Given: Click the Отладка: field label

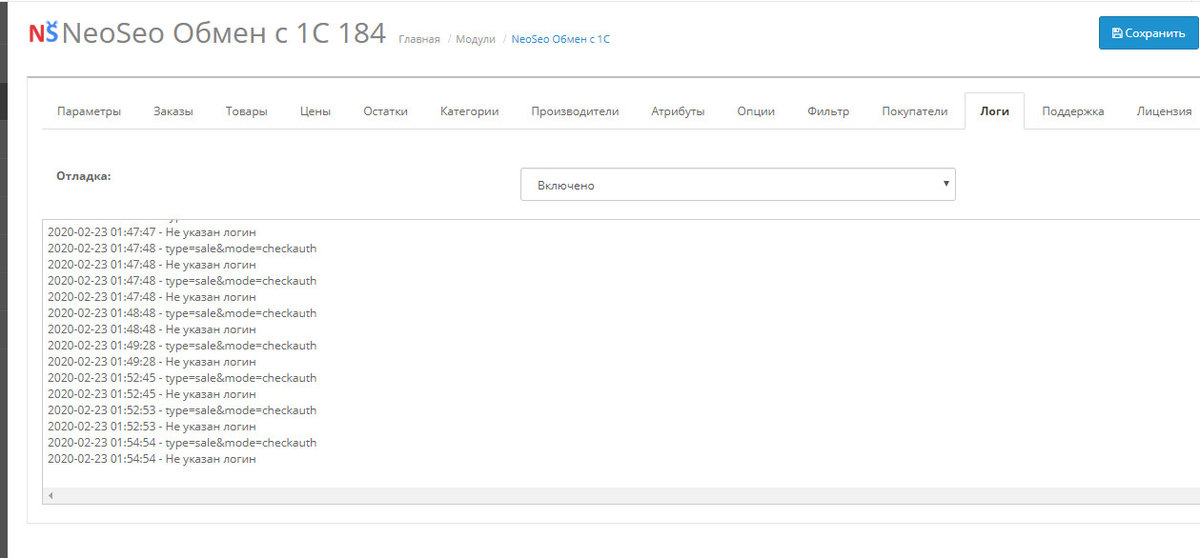Looking at the screenshot, I should [x=83, y=175].
